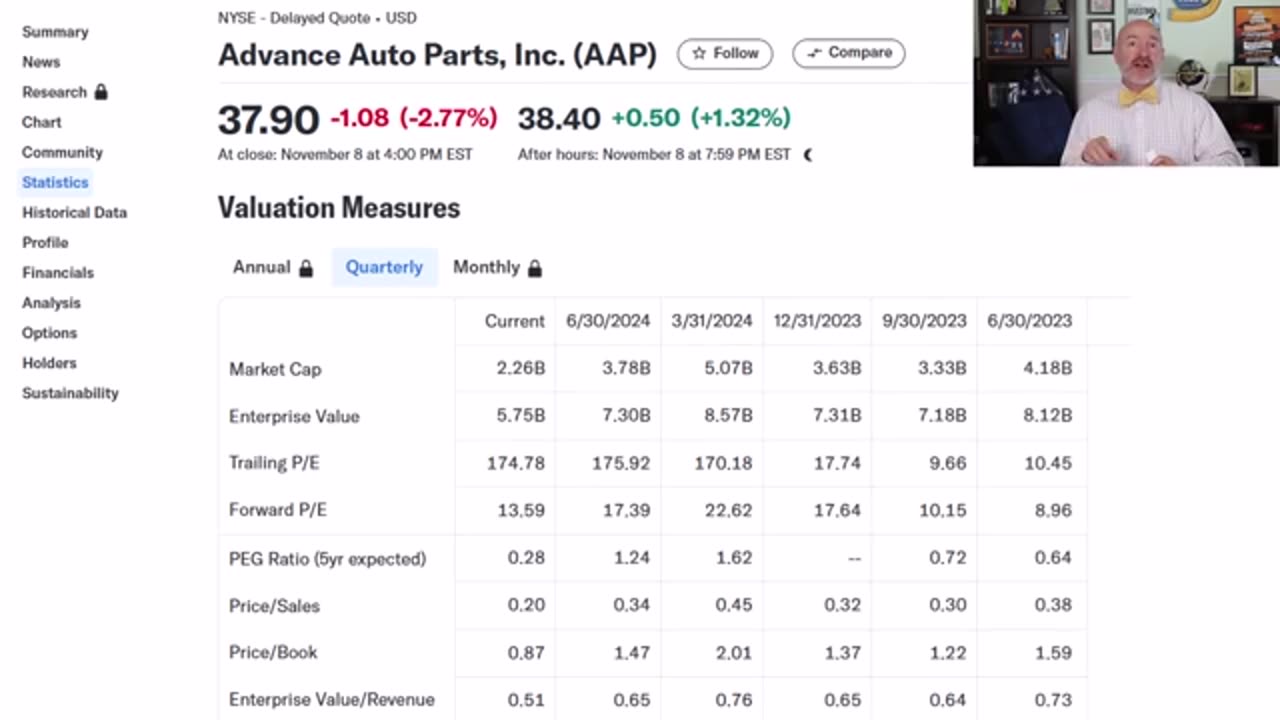
Task: Select the Quarterly tab
Action: 384,267
